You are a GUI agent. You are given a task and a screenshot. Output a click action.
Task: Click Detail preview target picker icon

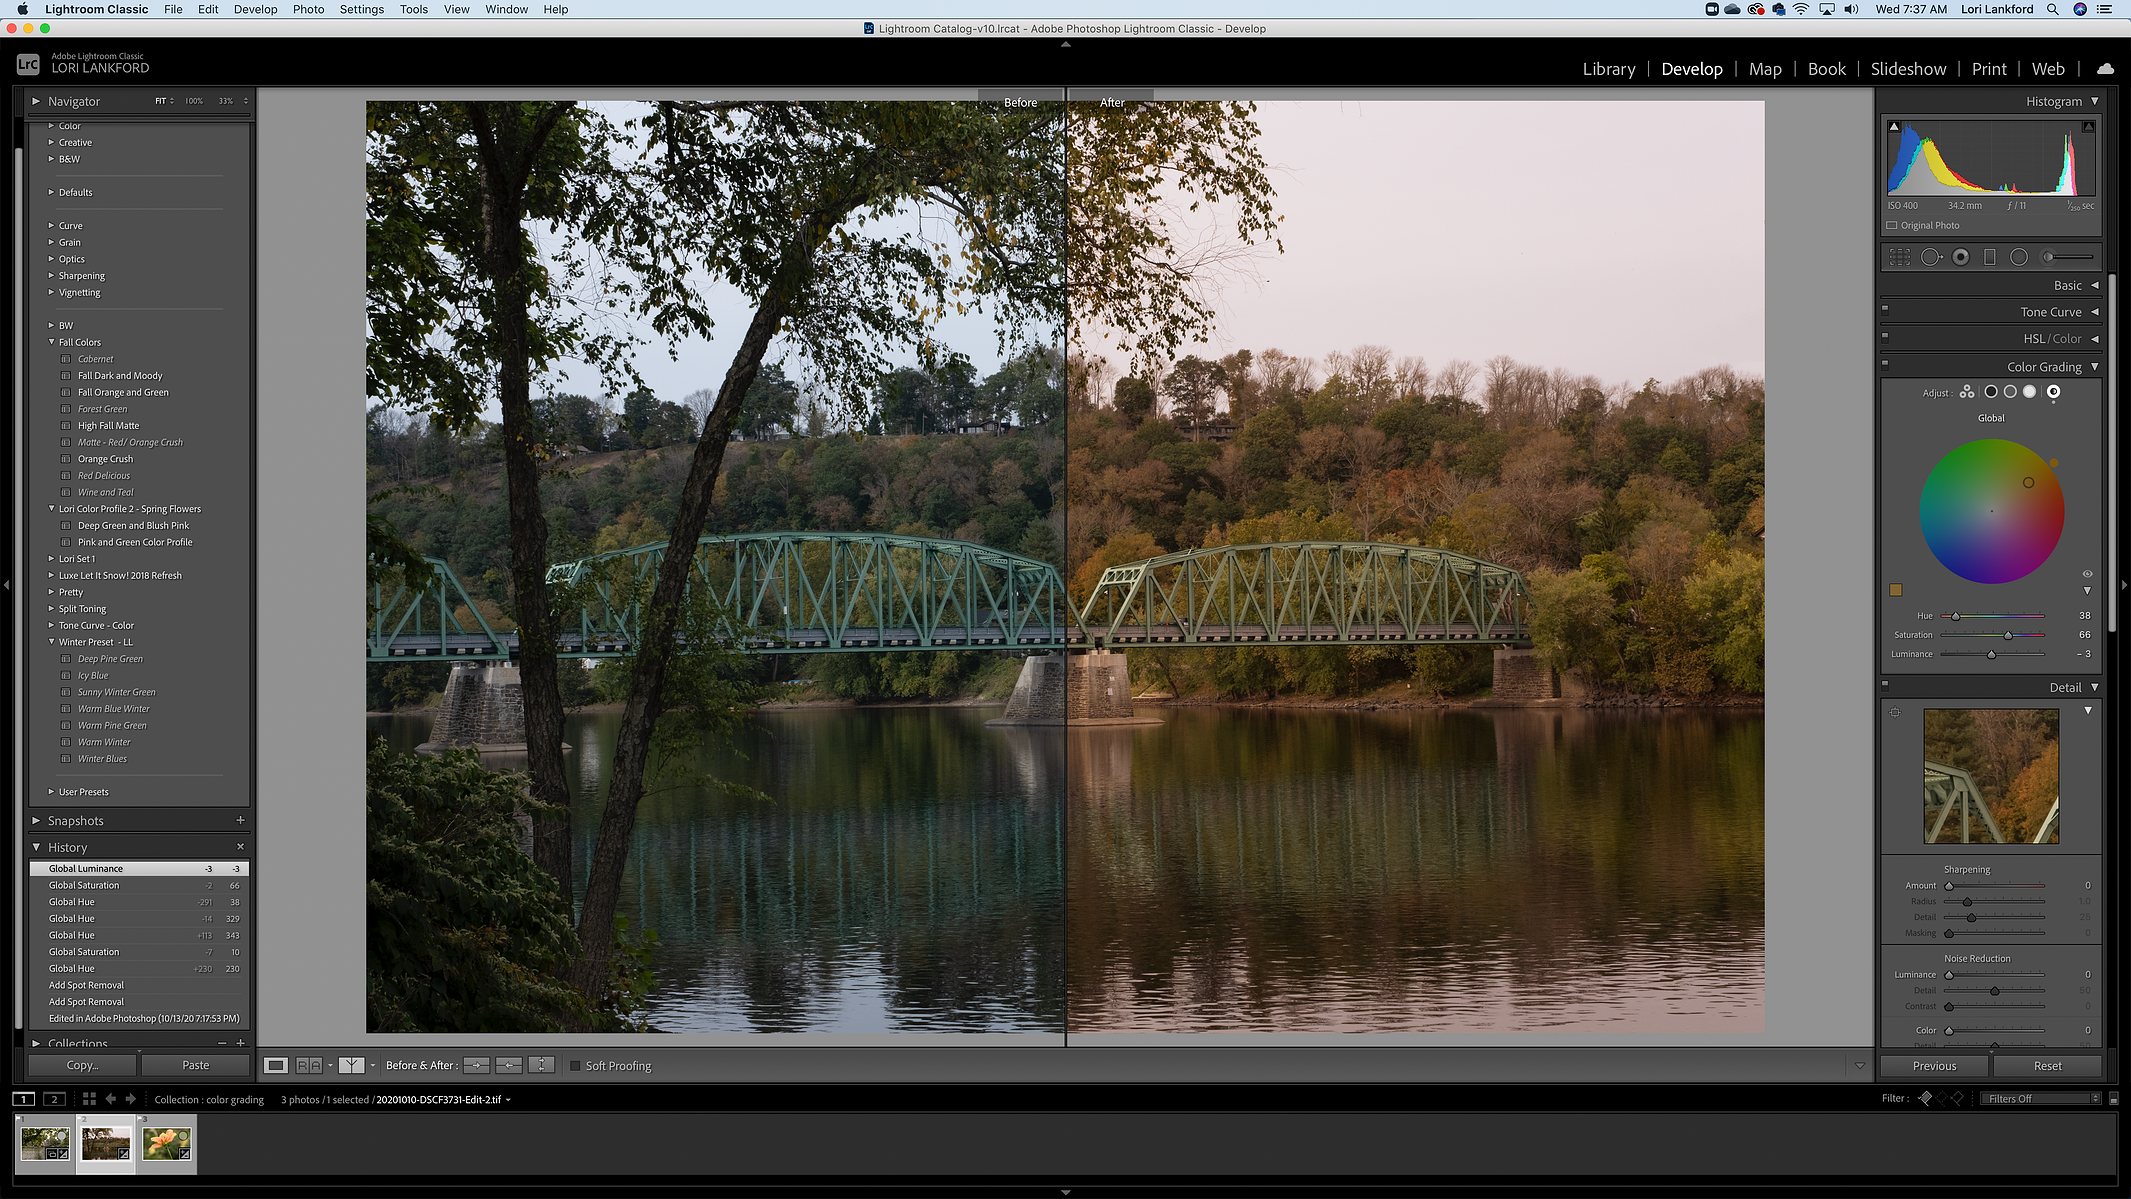pos(1895,713)
